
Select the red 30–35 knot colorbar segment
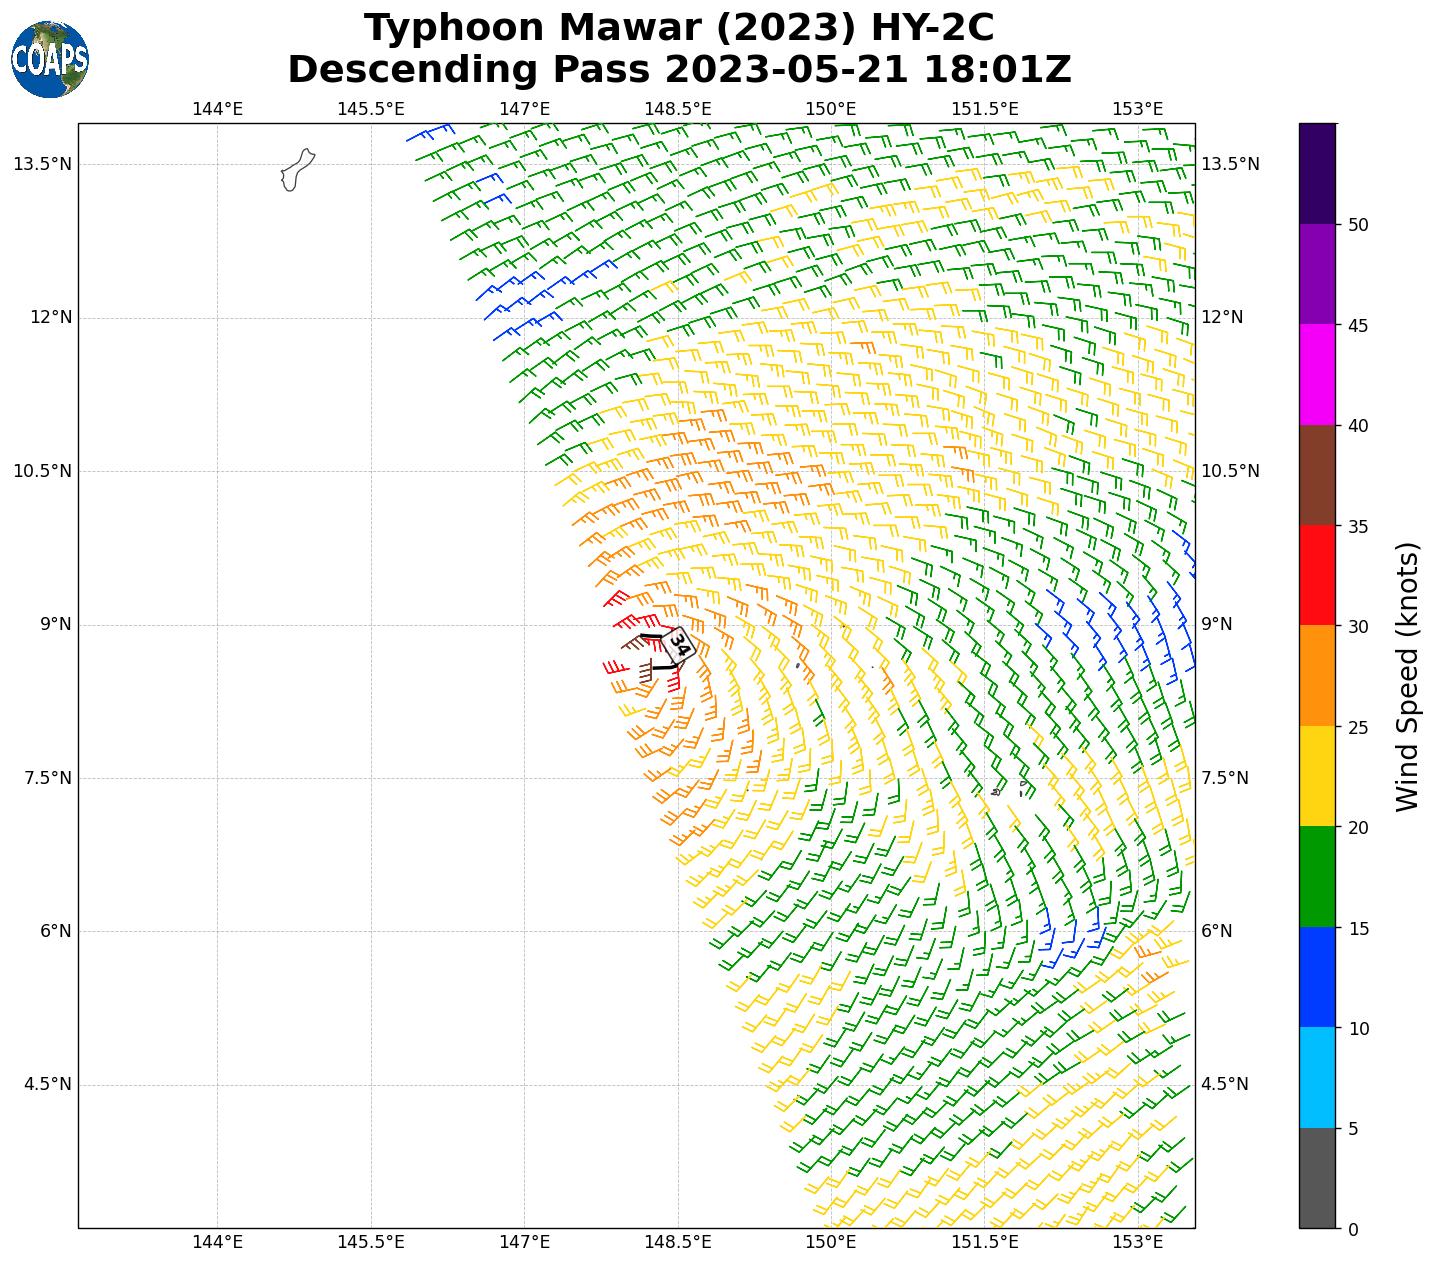tap(1317, 575)
